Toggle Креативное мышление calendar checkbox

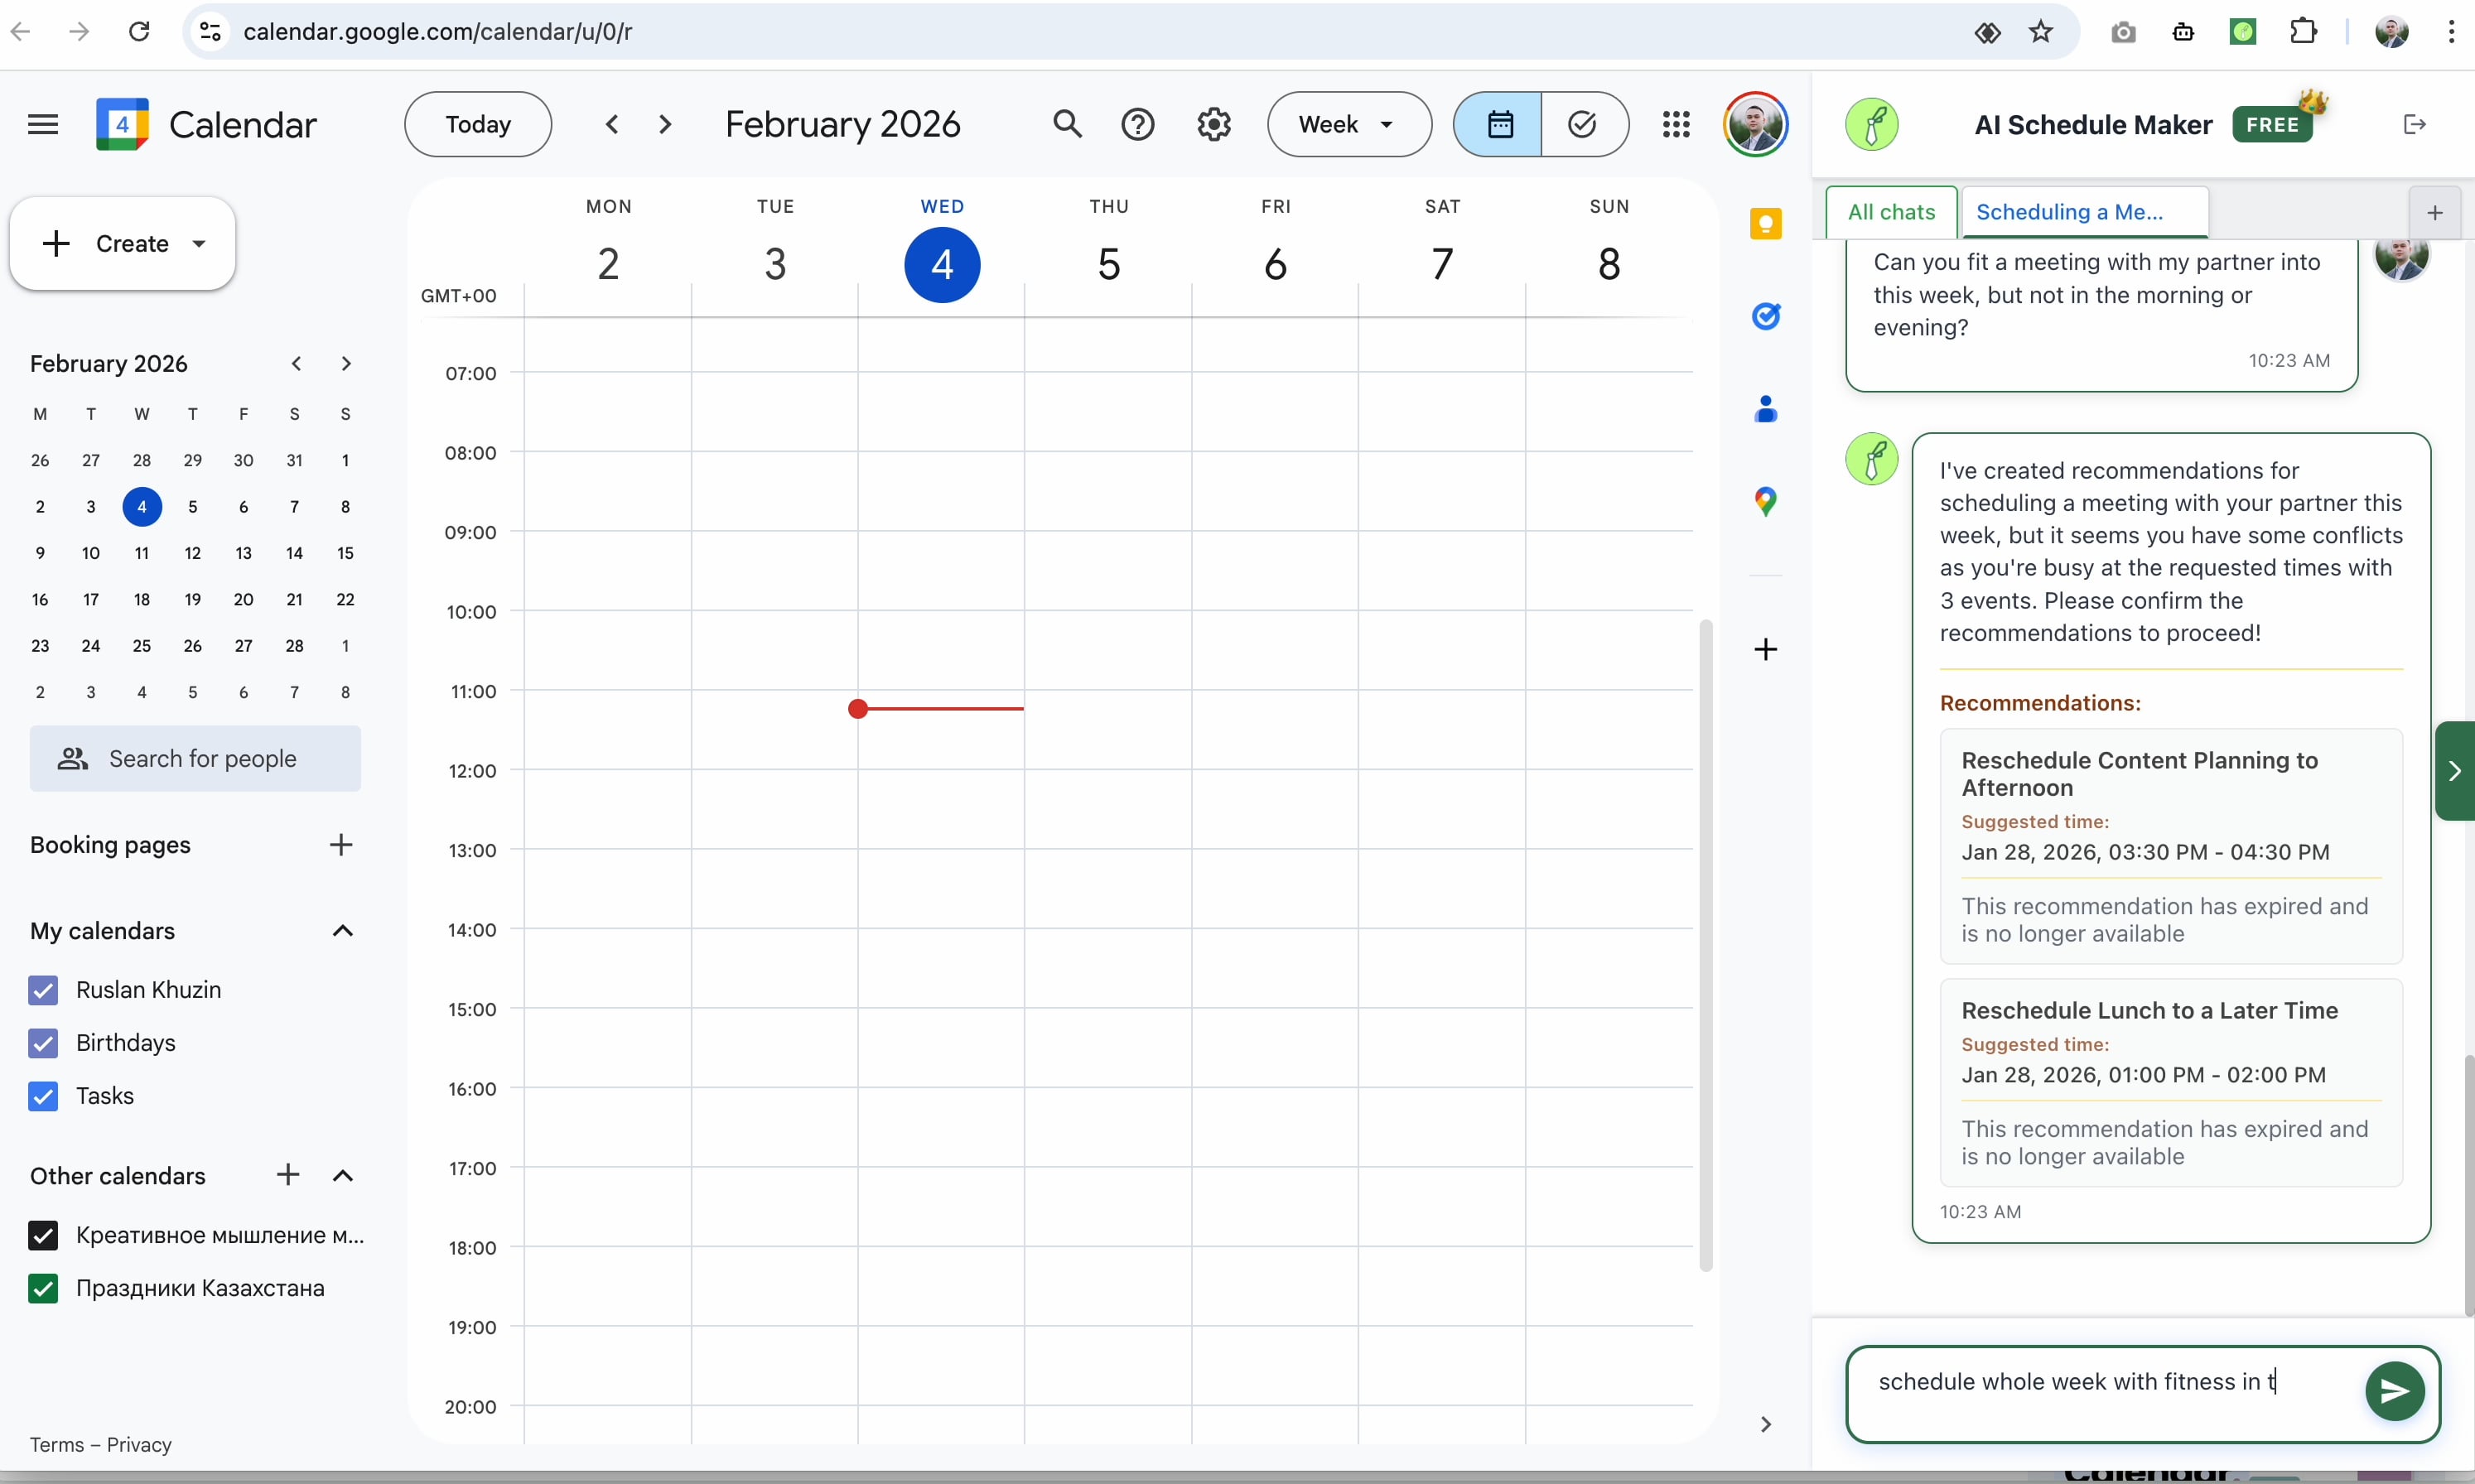click(x=43, y=1235)
